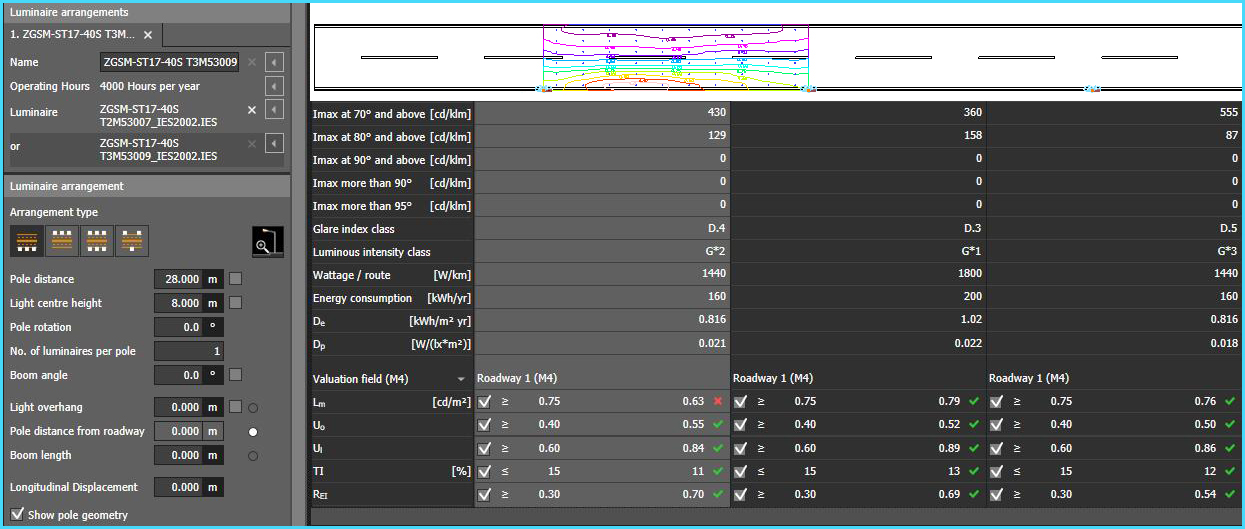
Task: Click the arrow button in the 'or' row
Action: pos(275,145)
